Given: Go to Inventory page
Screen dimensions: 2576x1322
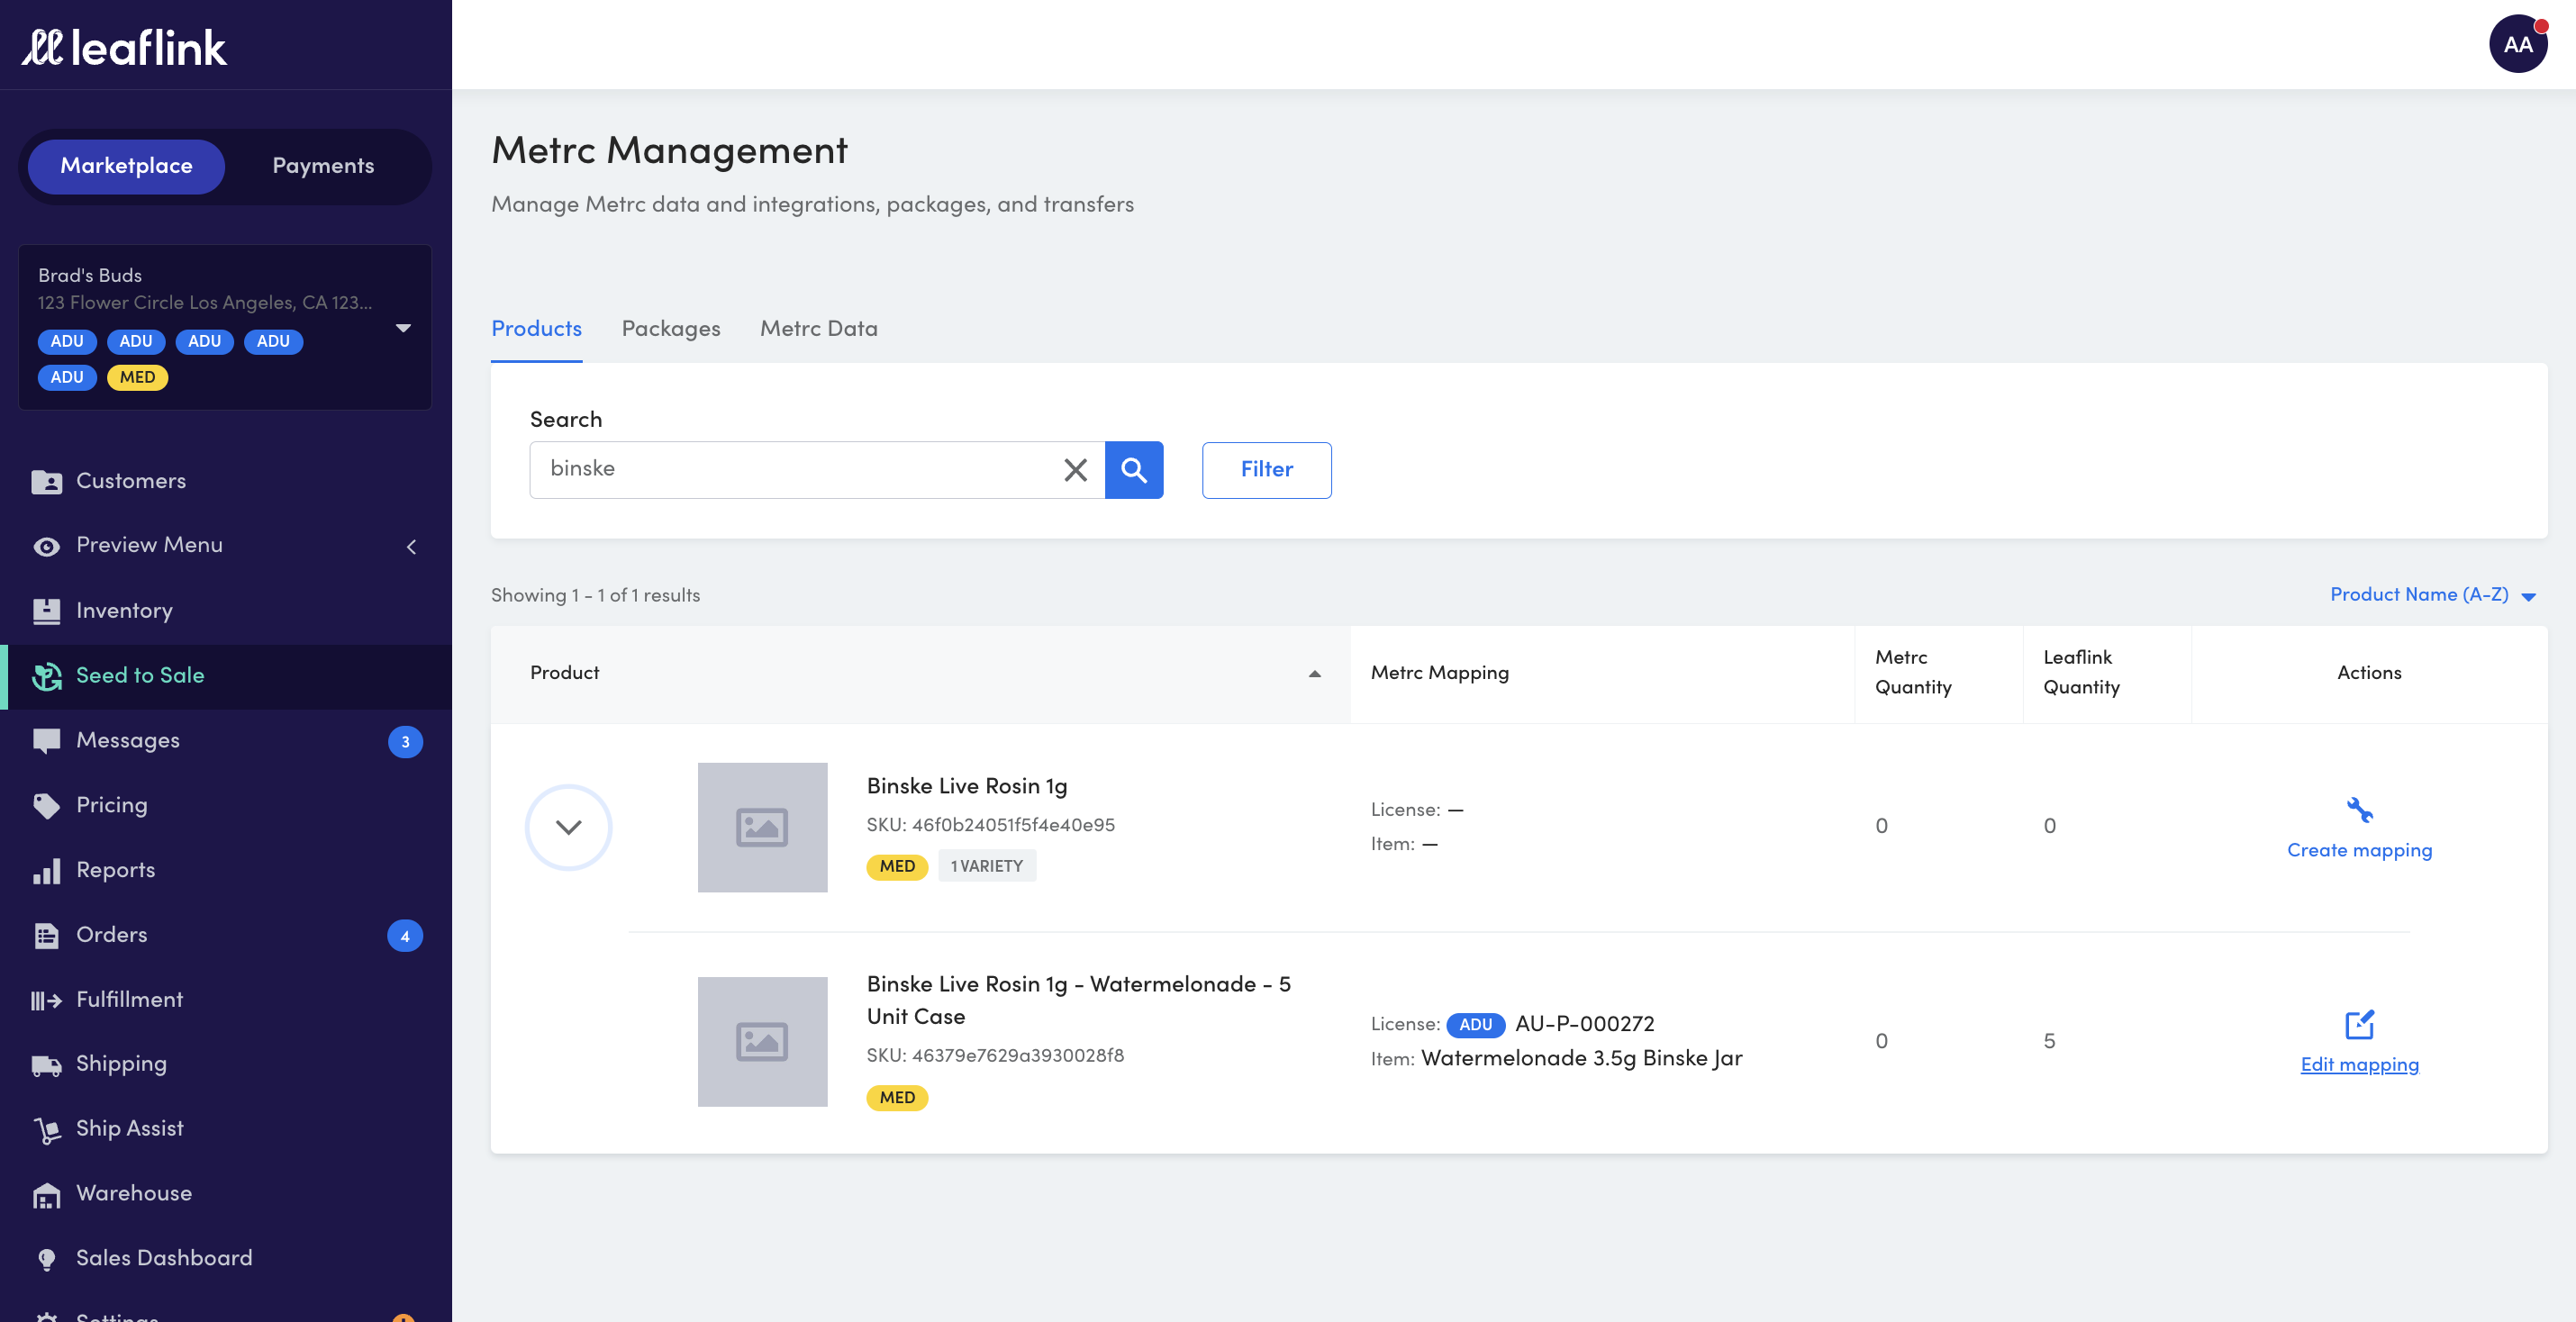Looking at the screenshot, I should (x=124, y=611).
